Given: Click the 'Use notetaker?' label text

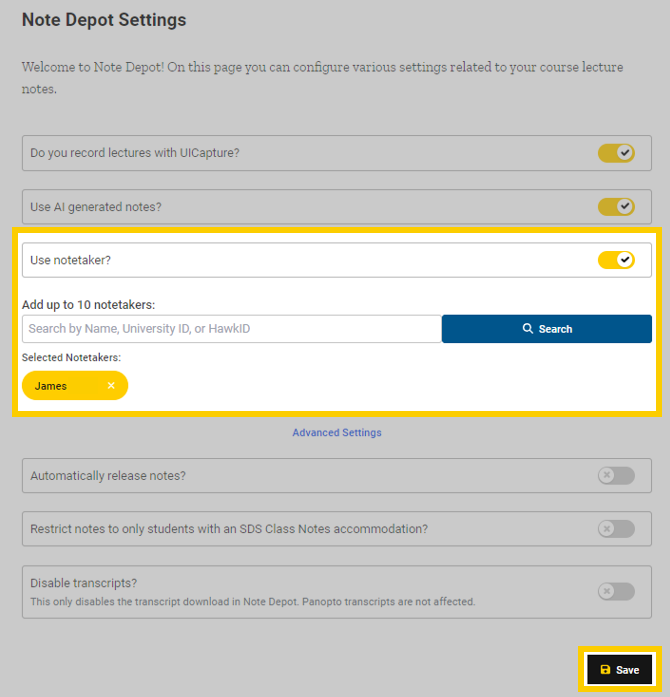Looking at the screenshot, I should (x=70, y=260).
